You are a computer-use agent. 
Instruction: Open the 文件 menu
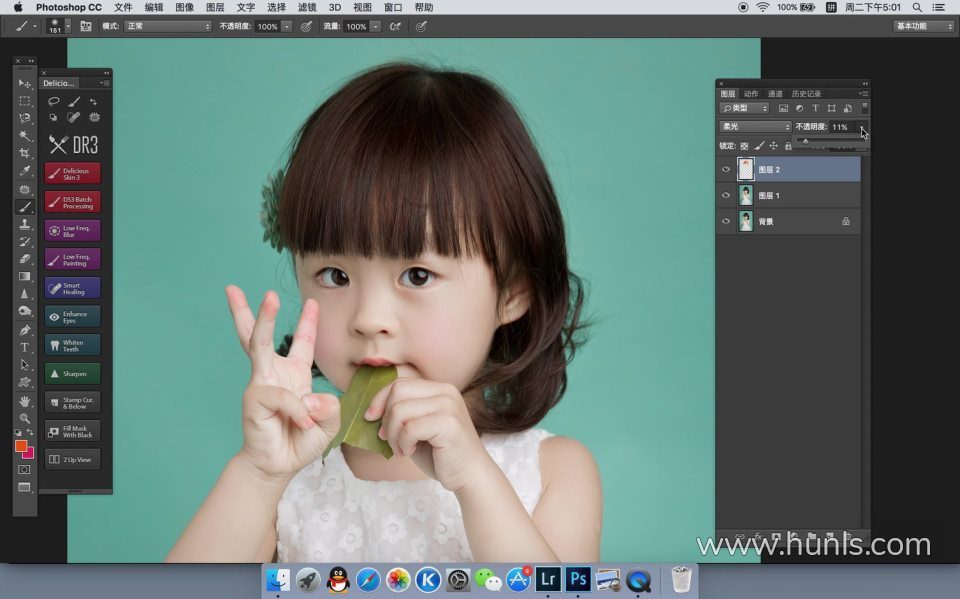pyautogui.click(x=123, y=7)
